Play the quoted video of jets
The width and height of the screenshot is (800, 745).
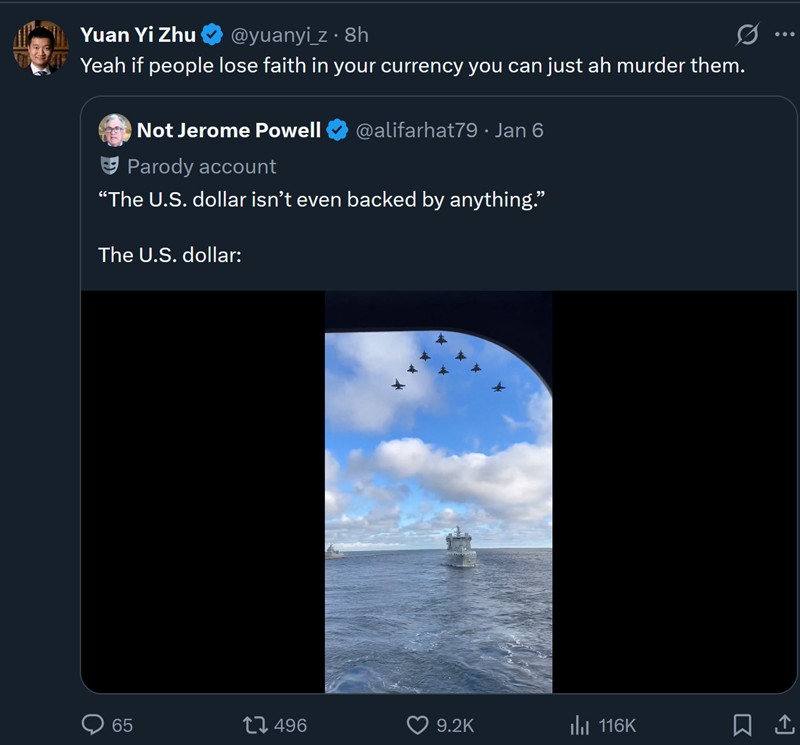pos(438,491)
